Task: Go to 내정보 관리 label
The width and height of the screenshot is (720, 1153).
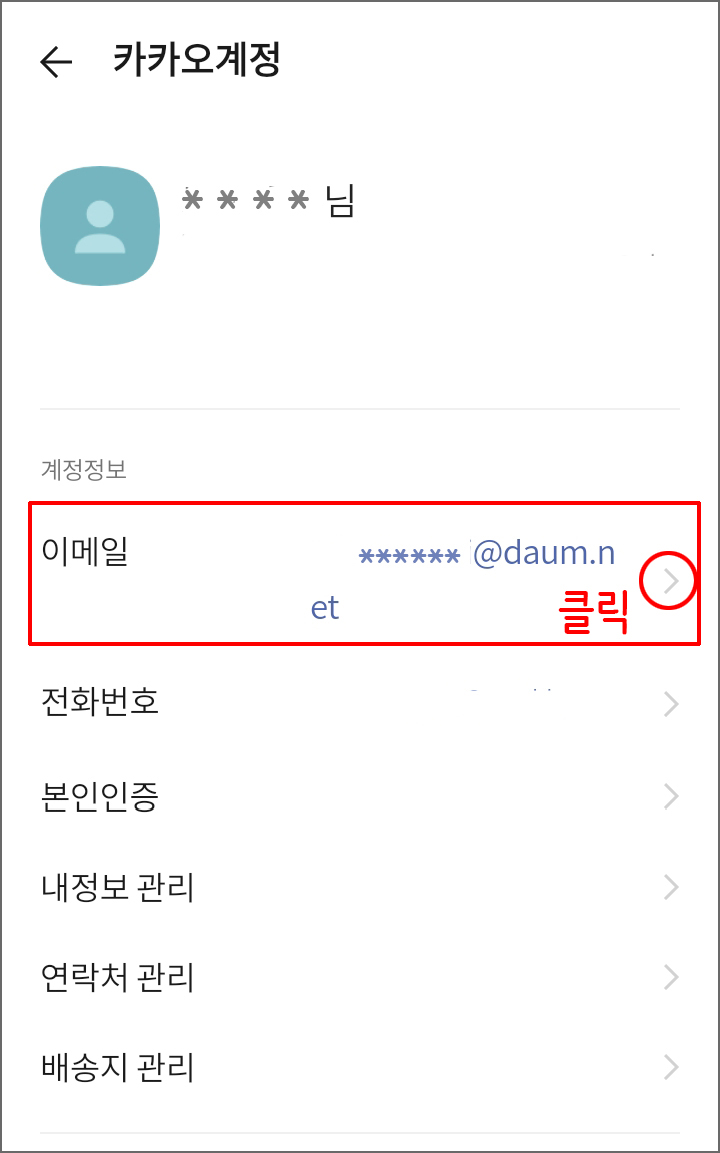Action: 118,888
